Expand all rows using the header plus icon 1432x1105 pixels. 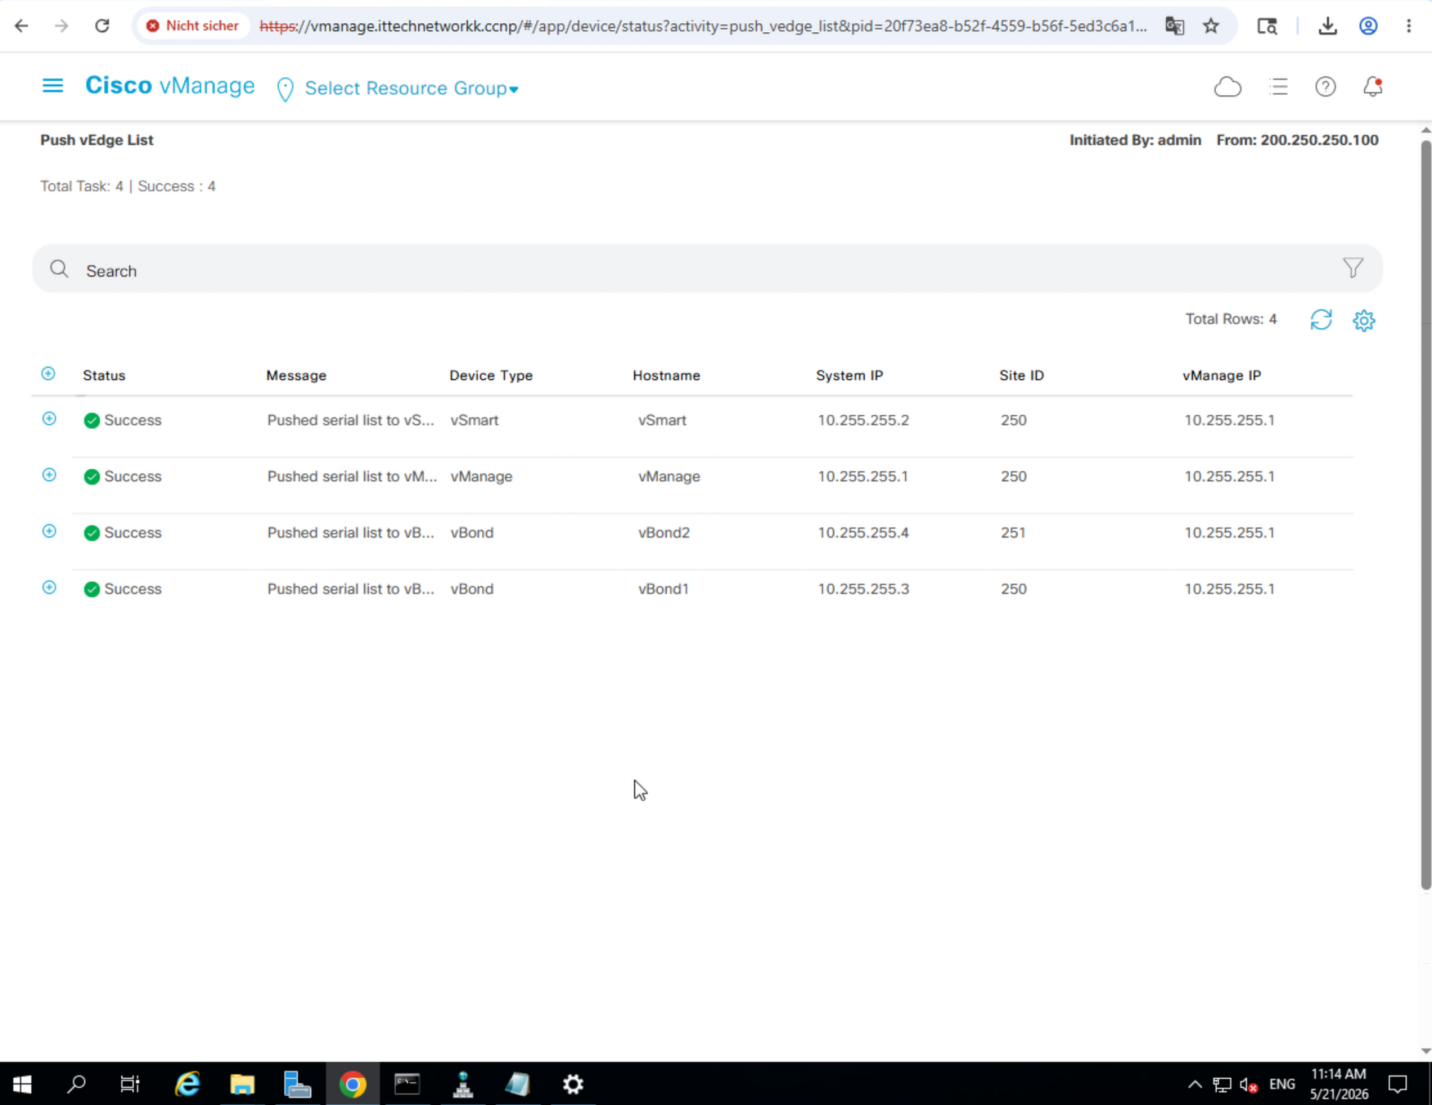click(x=48, y=374)
